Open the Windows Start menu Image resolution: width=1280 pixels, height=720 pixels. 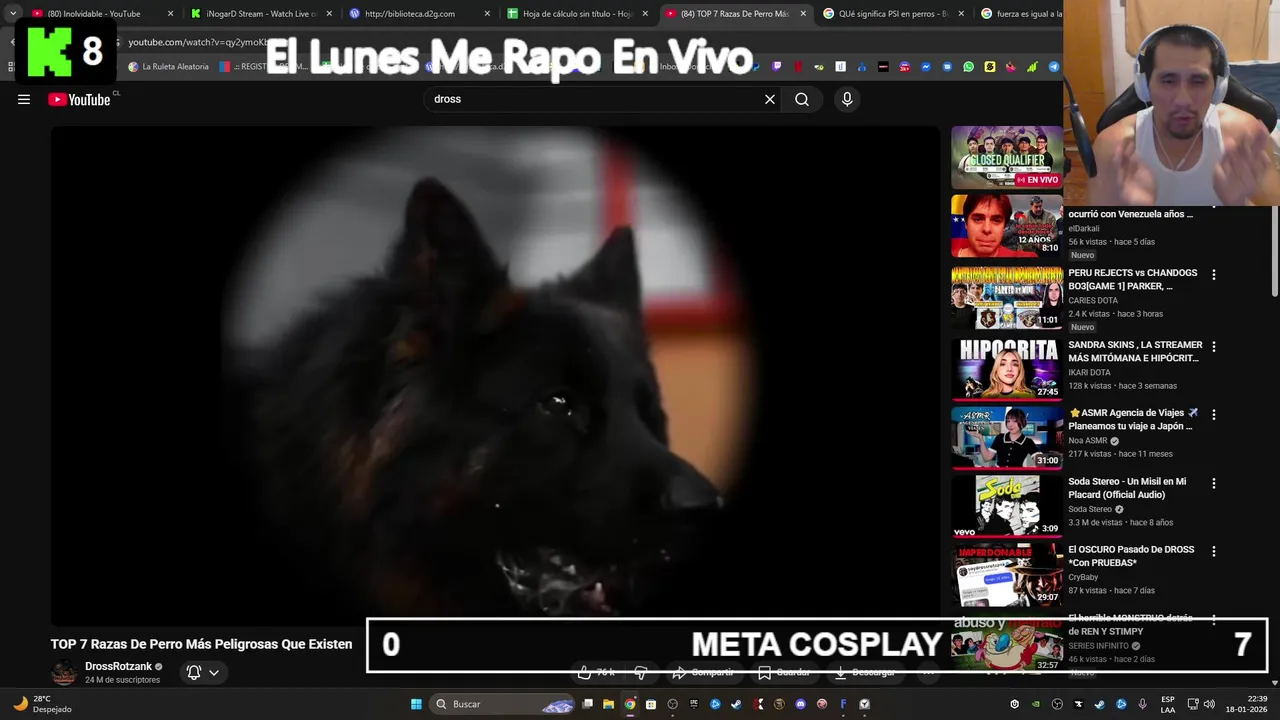pos(416,704)
